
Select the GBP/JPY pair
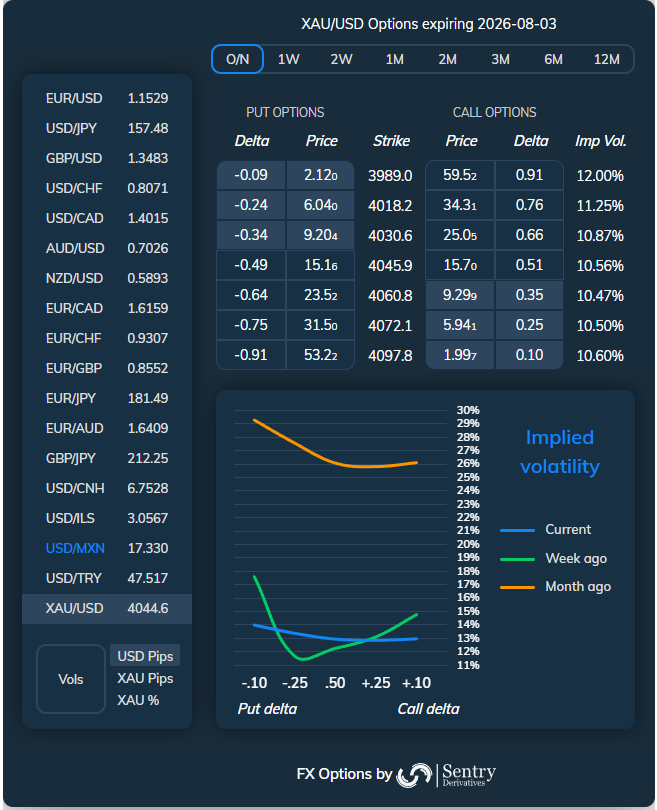107,458
